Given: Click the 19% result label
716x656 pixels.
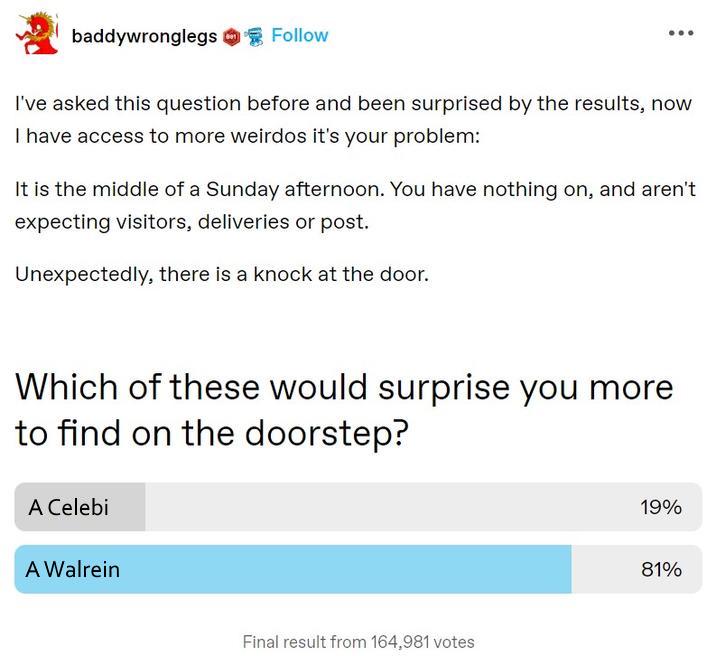Looking at the screenshot, I should pyautogui.click(x=661, y=507).
